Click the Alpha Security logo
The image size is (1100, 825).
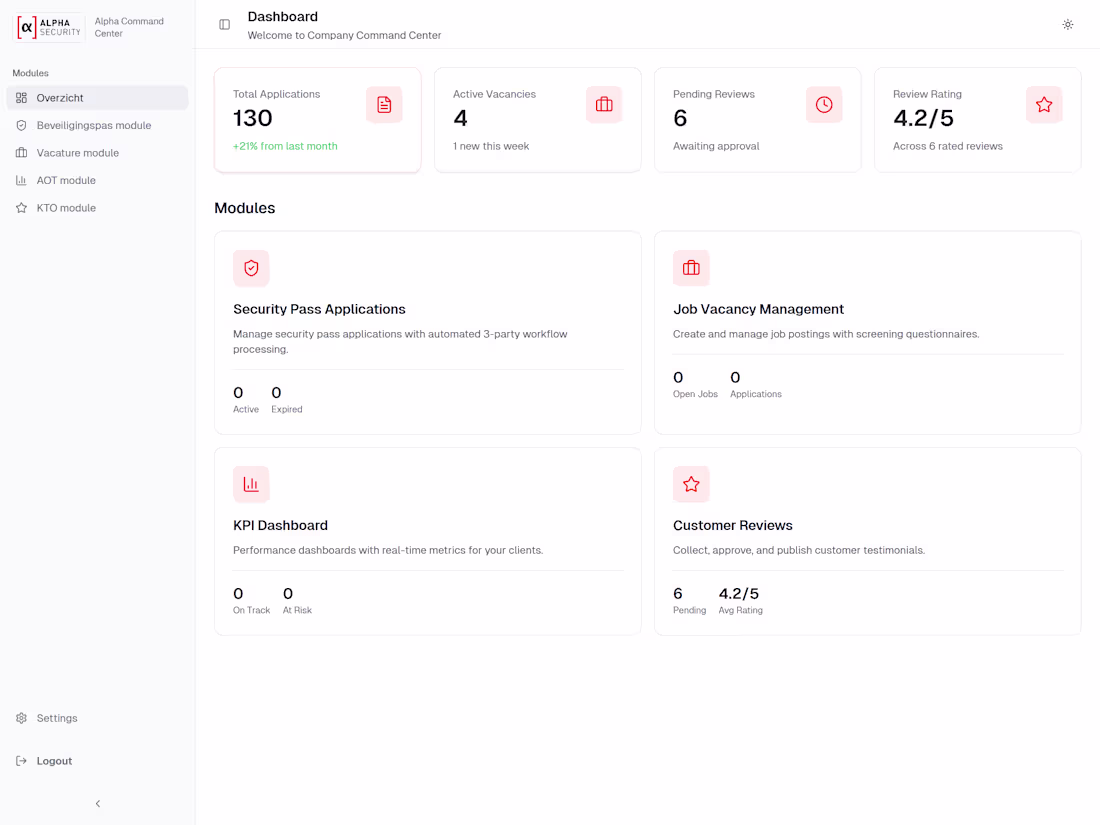point(48,27)
